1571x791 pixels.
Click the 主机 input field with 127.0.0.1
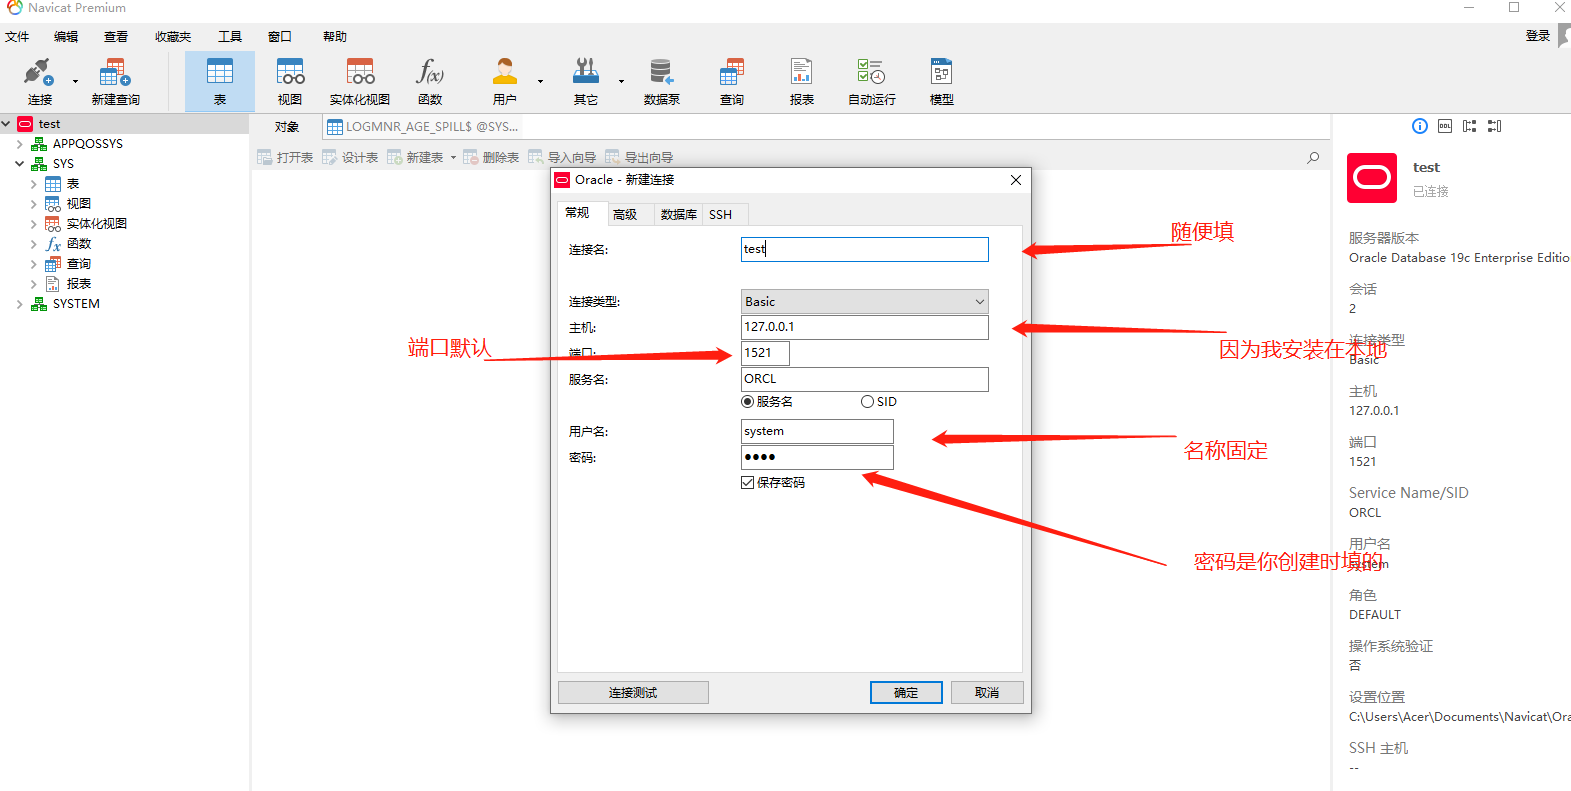pos(865,328)
